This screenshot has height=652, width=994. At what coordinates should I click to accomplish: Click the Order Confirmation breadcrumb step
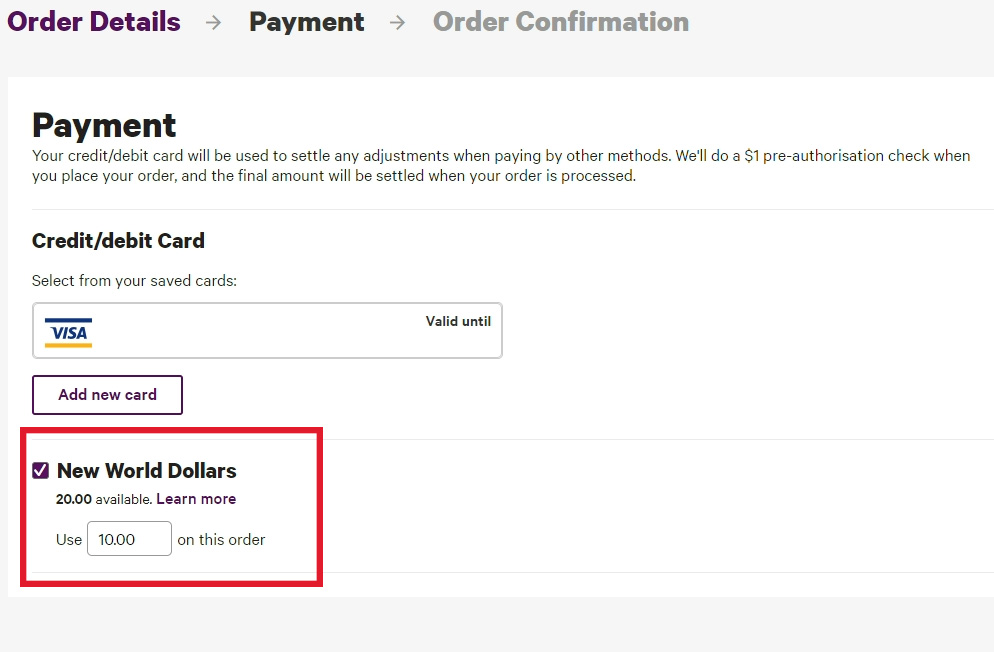[x=560, y=22]
